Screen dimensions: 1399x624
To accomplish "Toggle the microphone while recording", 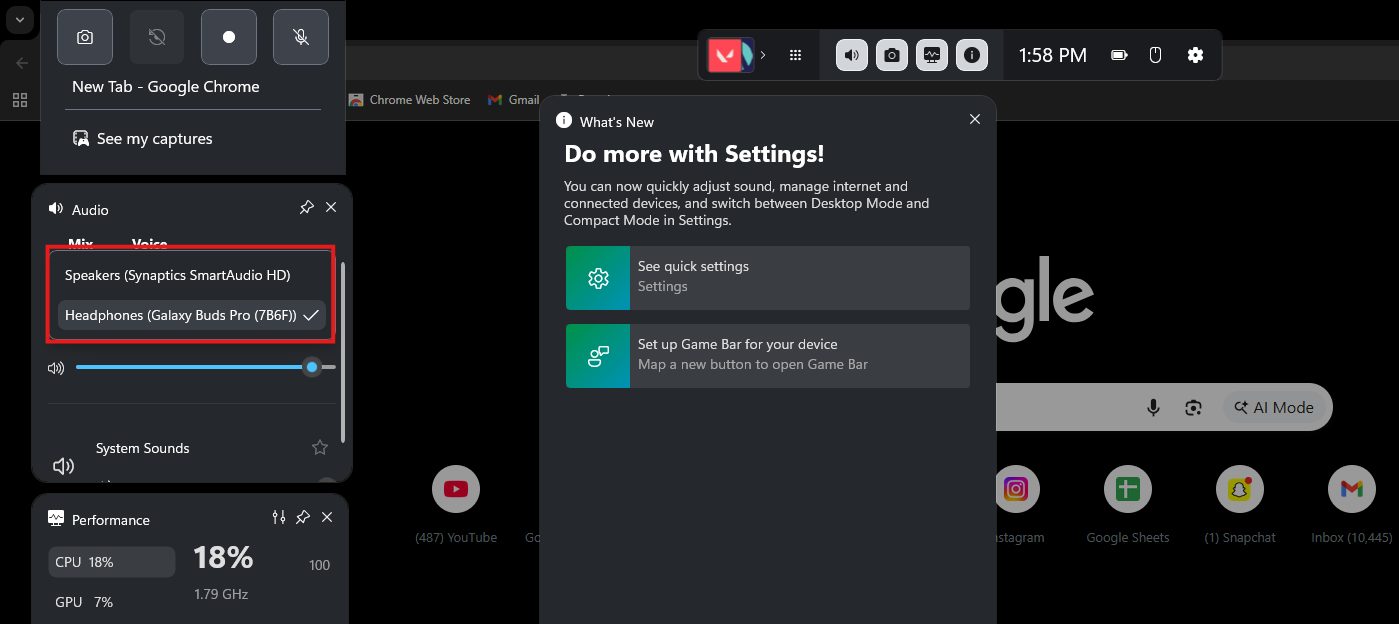I will (x=301, y=37).
